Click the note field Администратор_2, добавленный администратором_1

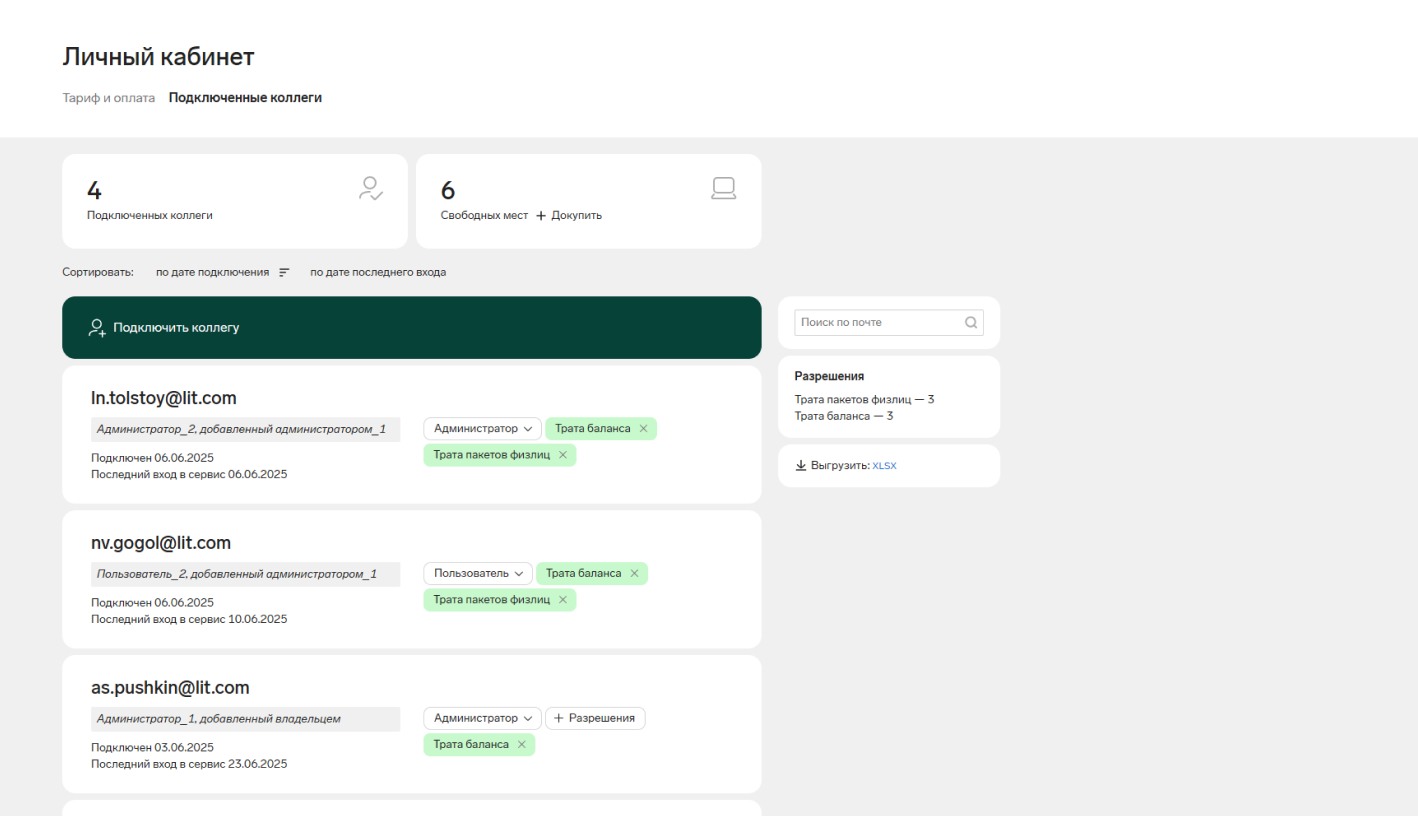245,429
